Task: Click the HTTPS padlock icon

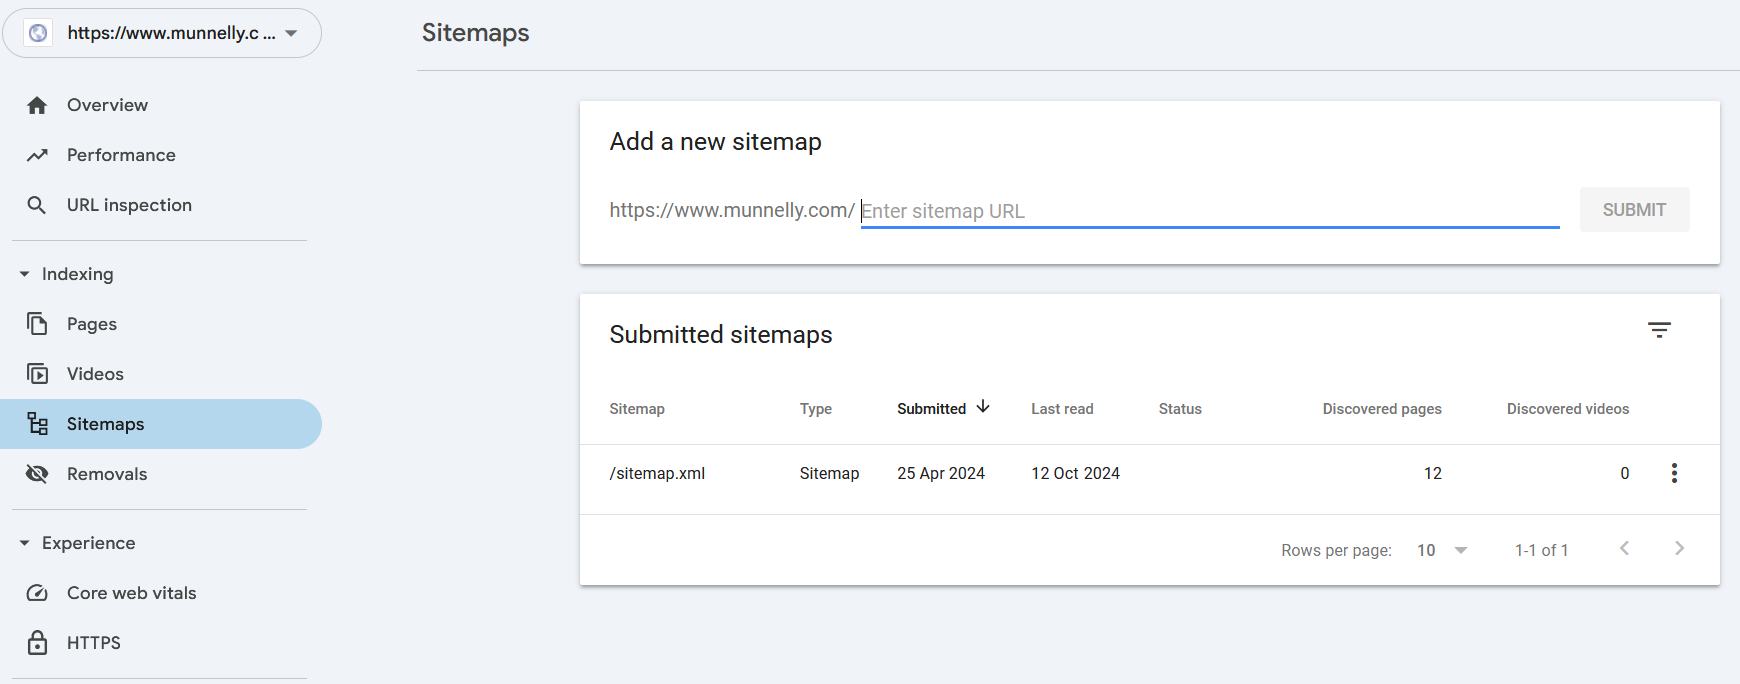Action: pyautogui.click(x=37, y=642)
